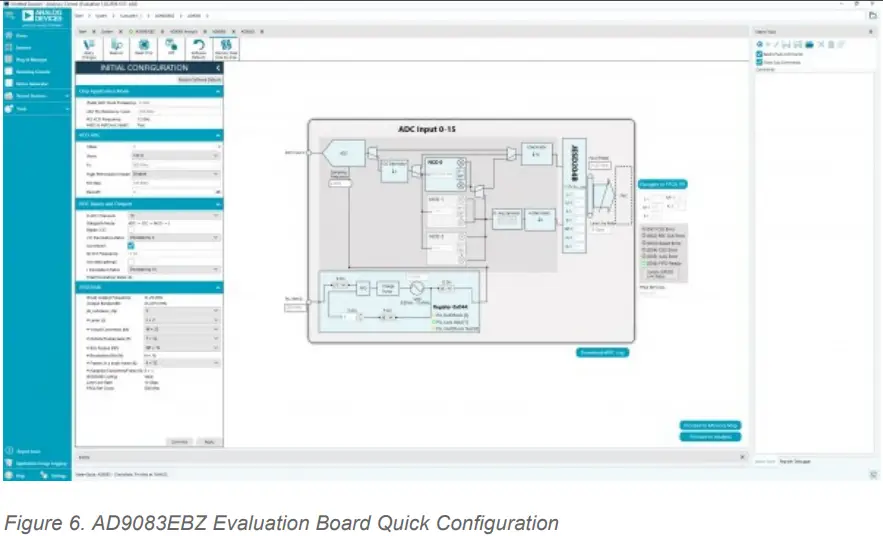
Task: Click the blue button below the ADC diagram
Action: 602,352
